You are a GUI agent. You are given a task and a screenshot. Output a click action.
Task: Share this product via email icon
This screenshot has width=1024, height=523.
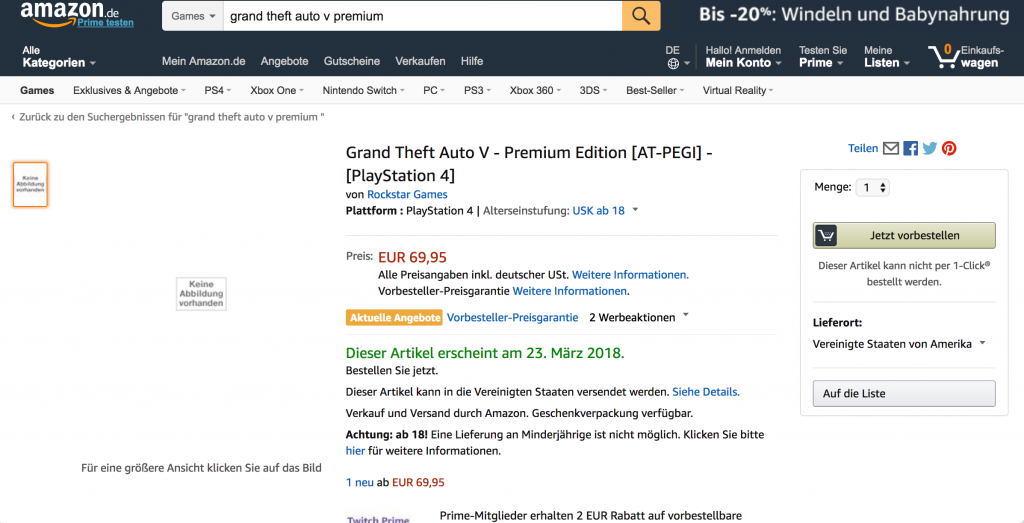click(x=891, y=148)
